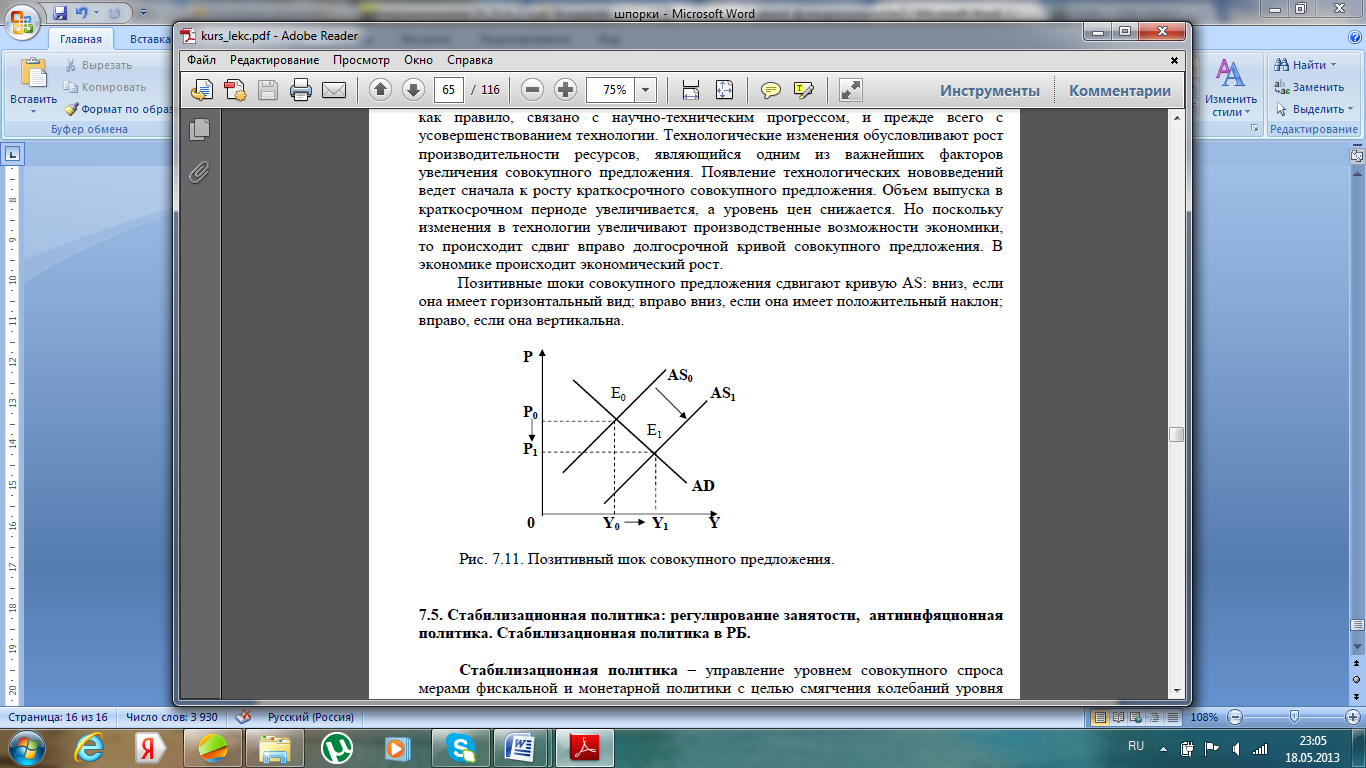Image resolution: width=1366 pixels, height=768 pixels.
Task: Click the Open file icon in Adobe Reader
Action: tap(202, 90)
